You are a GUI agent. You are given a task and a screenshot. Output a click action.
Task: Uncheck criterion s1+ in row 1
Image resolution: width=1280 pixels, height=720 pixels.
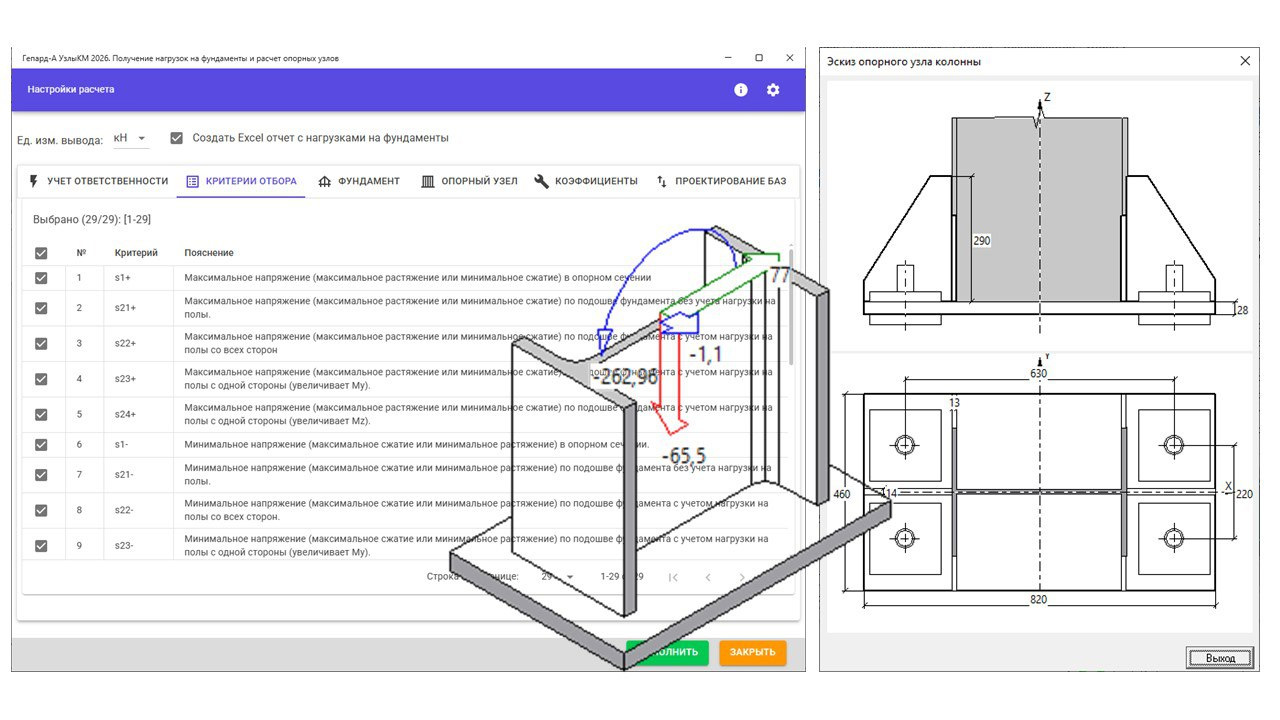[x=41, y=278]
